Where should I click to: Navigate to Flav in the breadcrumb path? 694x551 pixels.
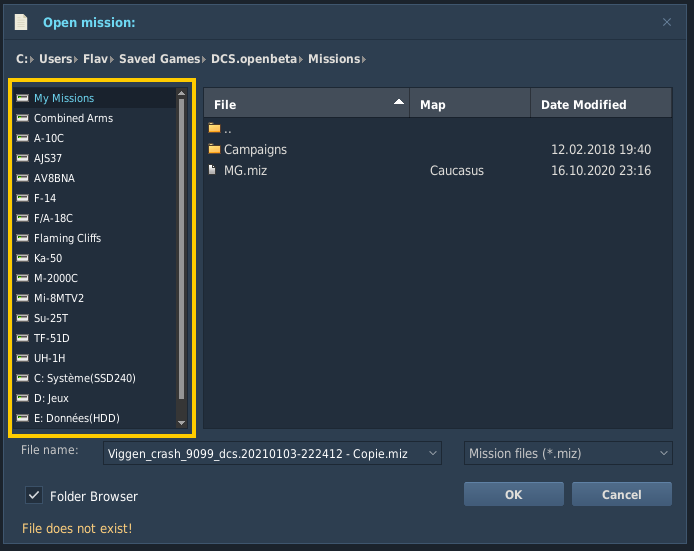click(95, 59)
